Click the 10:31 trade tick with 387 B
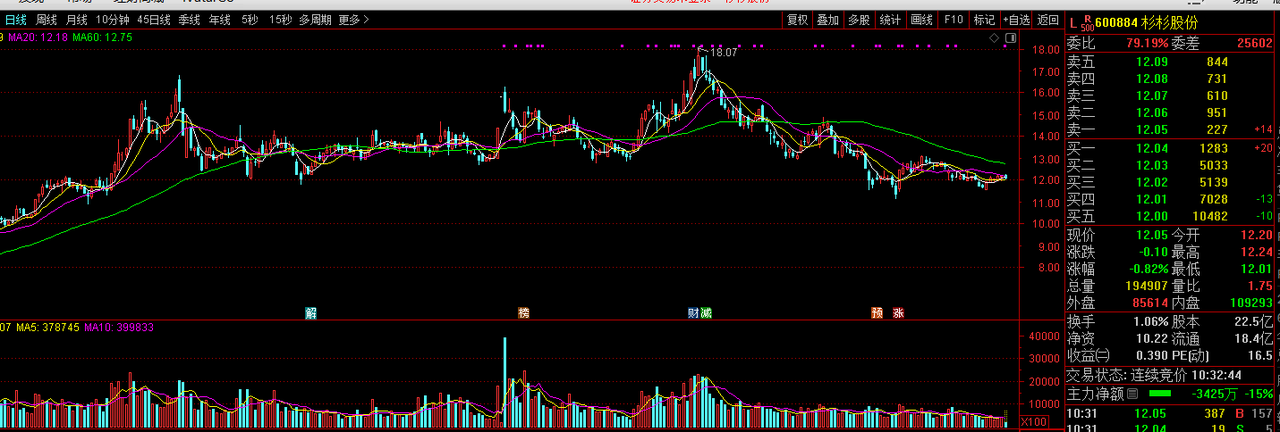1280x432 pixels. click(x=1172, y=413)
